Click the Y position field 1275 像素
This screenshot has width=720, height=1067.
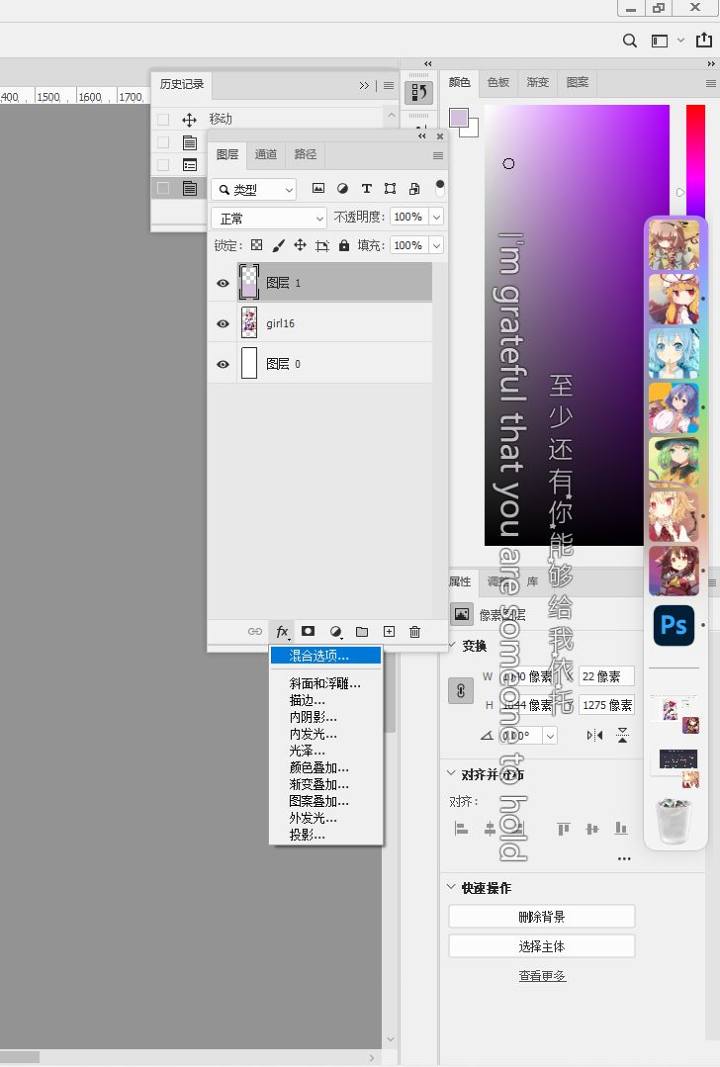coord(607,705)
